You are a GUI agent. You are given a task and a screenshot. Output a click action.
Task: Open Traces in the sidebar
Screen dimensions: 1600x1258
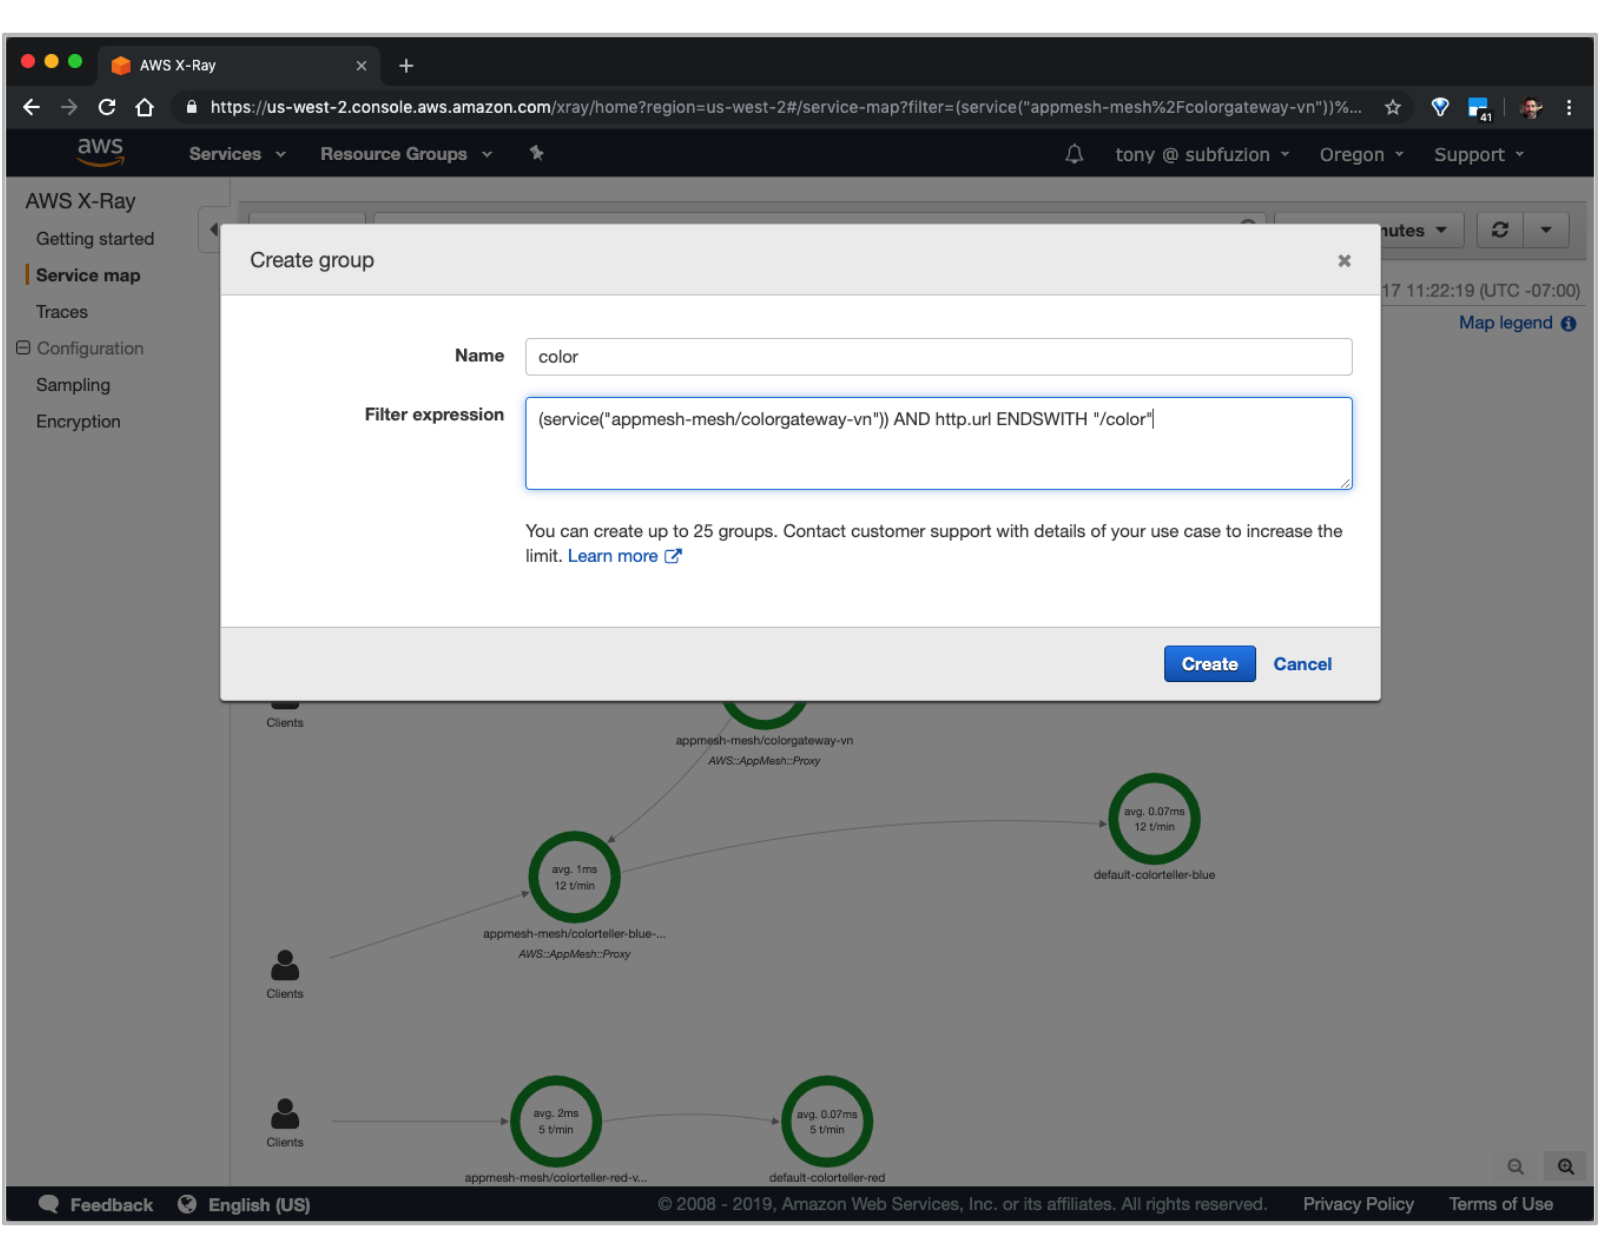pyautogui.click(x=62, y=312)
